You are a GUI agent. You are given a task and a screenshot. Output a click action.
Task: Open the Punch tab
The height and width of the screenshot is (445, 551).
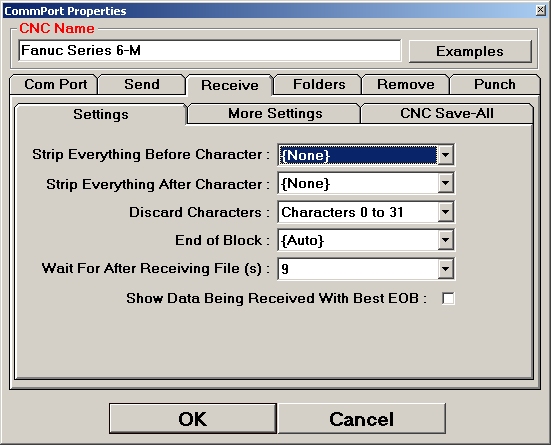coord(495,85)
